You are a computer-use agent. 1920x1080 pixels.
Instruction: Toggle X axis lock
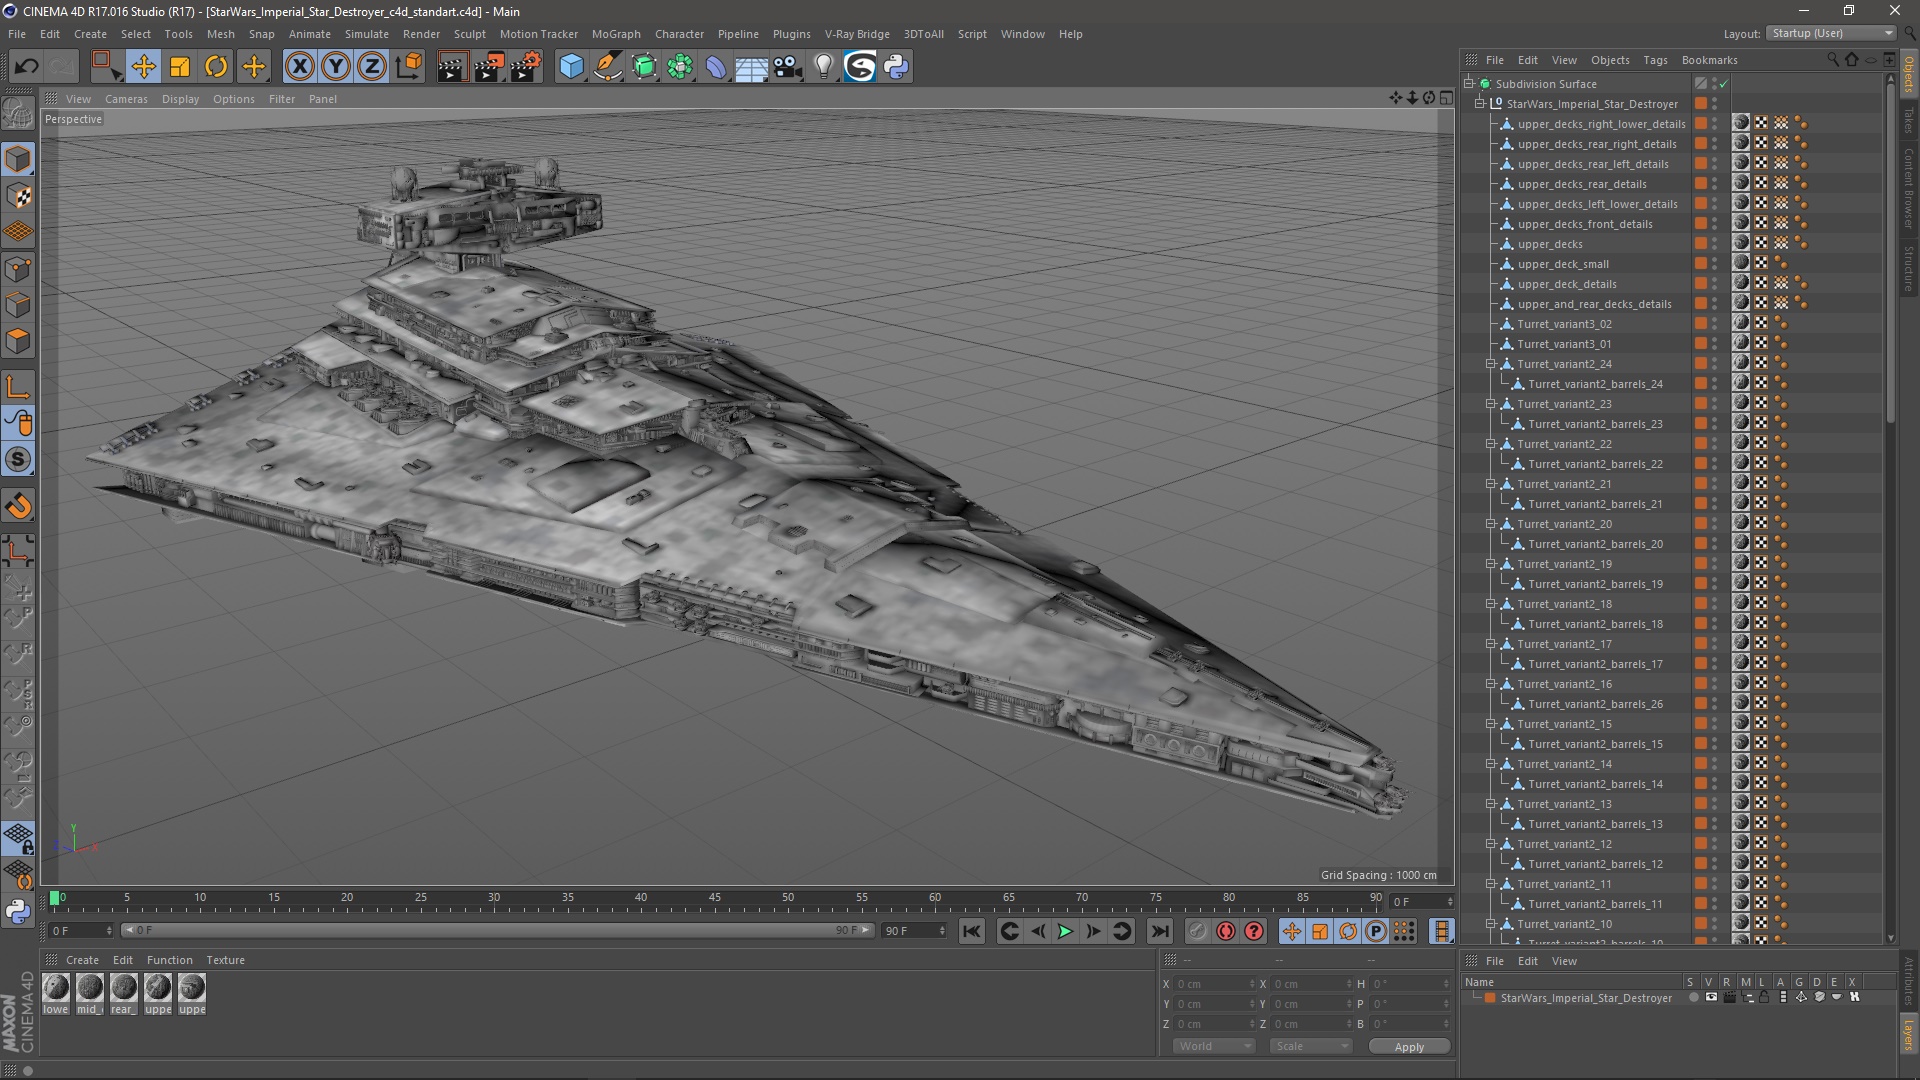299,67
